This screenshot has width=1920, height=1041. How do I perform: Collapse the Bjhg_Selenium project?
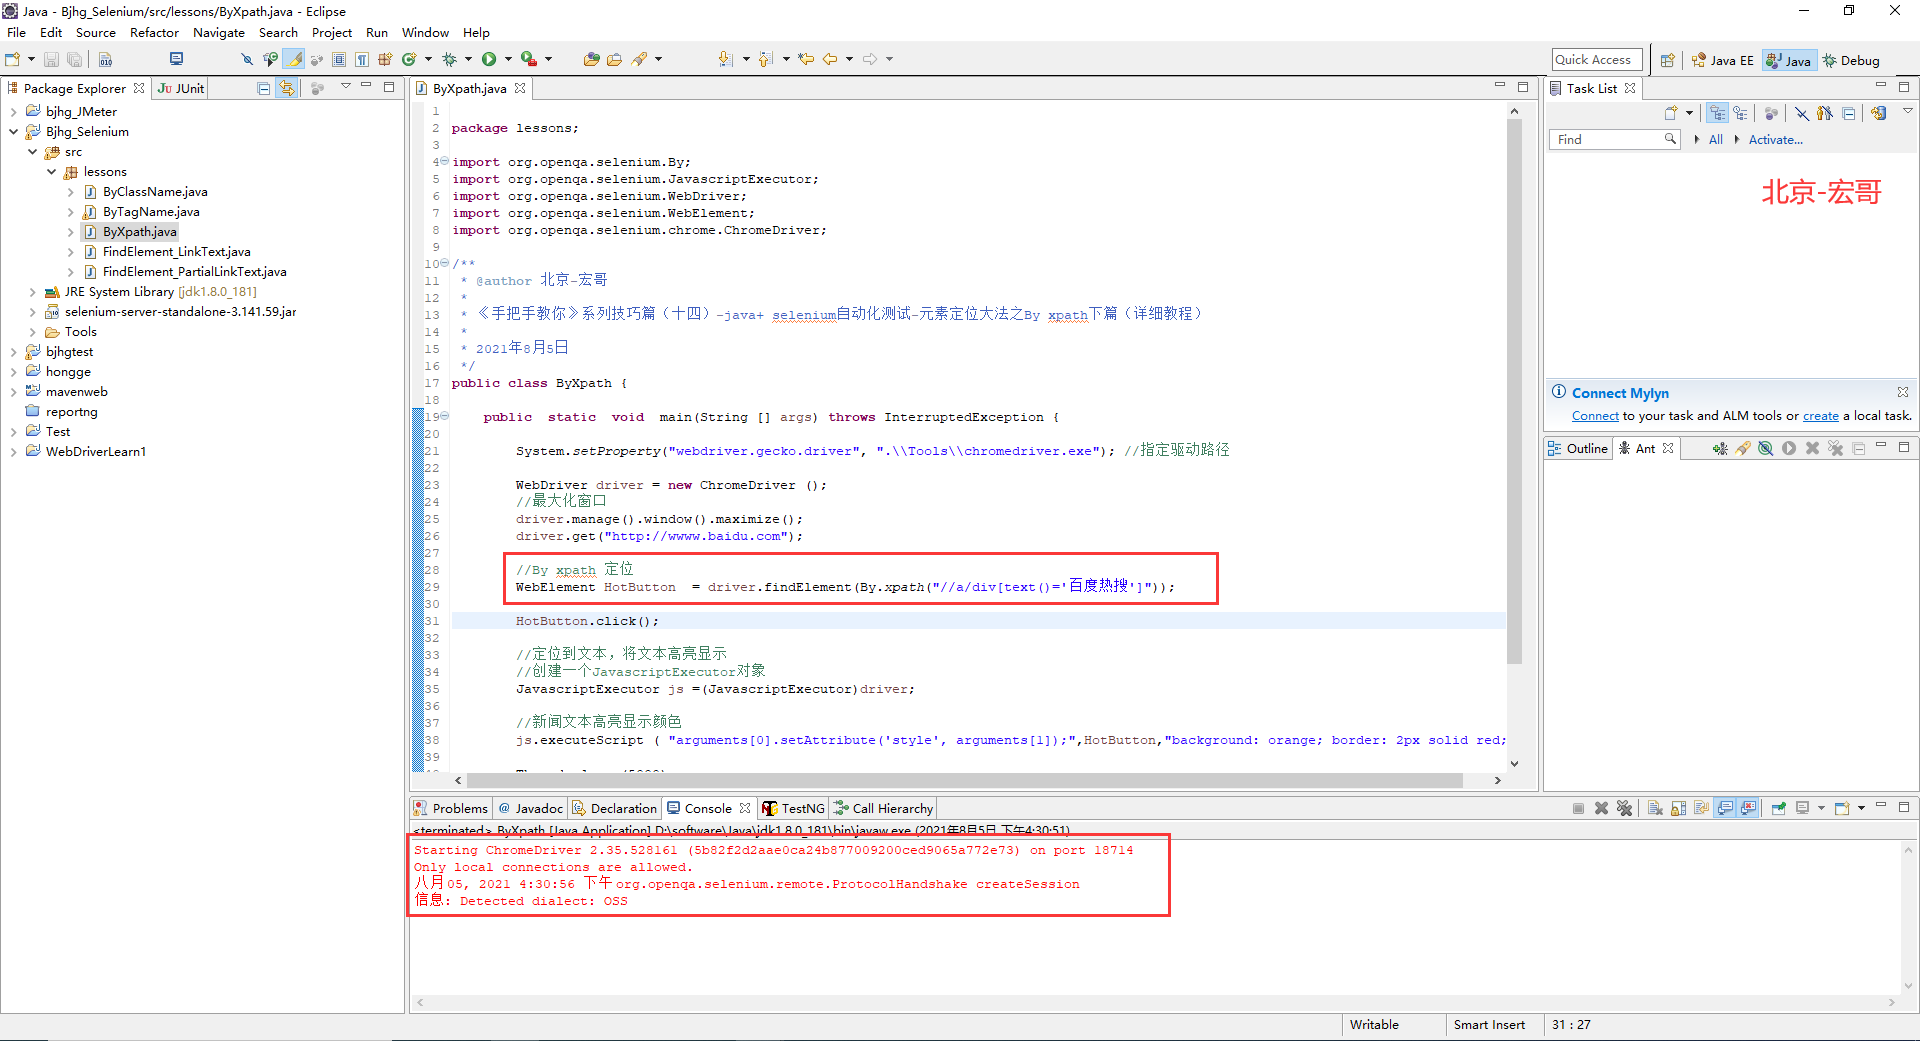13,132
